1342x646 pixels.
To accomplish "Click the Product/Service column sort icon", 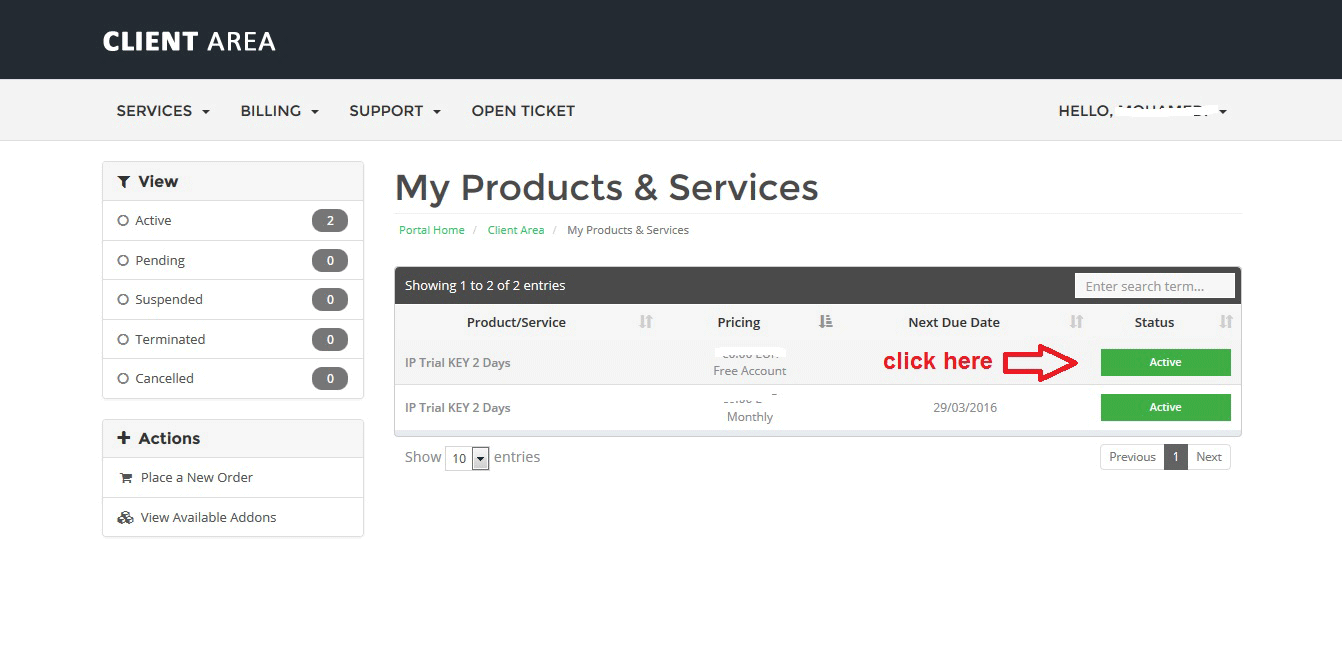I will pyautogui.click(x=646, y=322).
